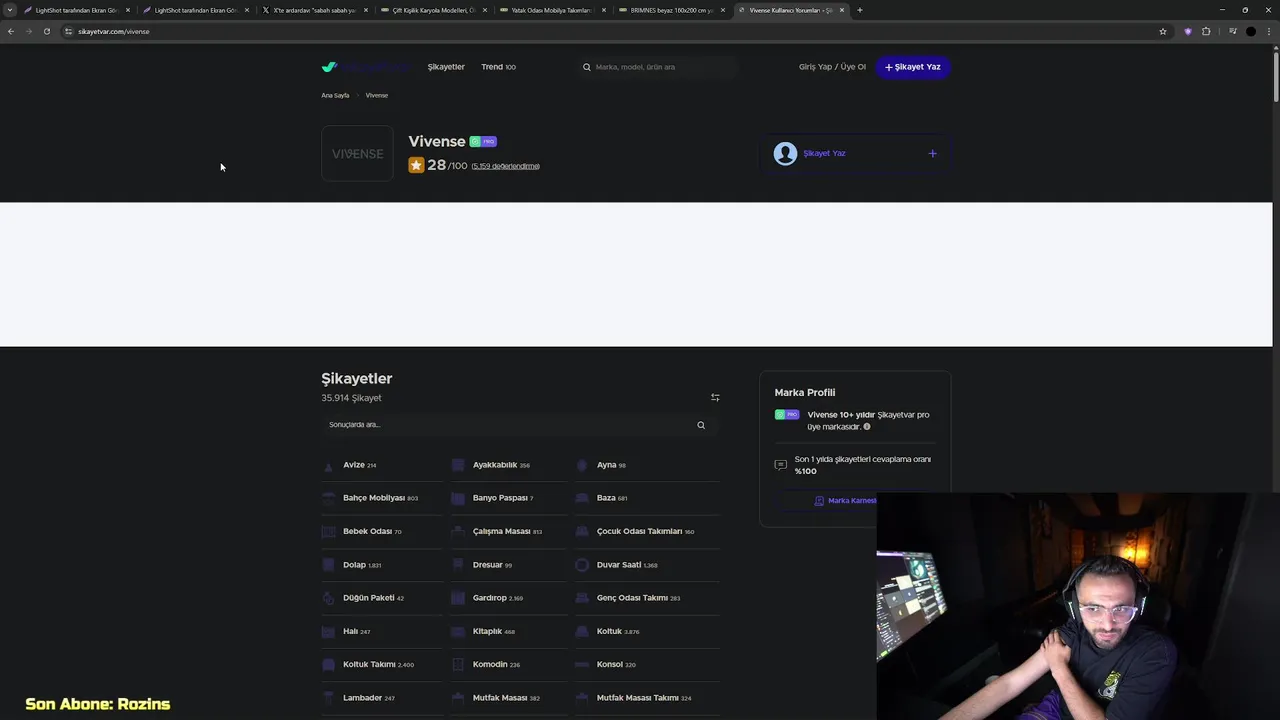Open the tab search dropdown arrow
This screenshot has height=720, width=1280.
tap(10, 10)
